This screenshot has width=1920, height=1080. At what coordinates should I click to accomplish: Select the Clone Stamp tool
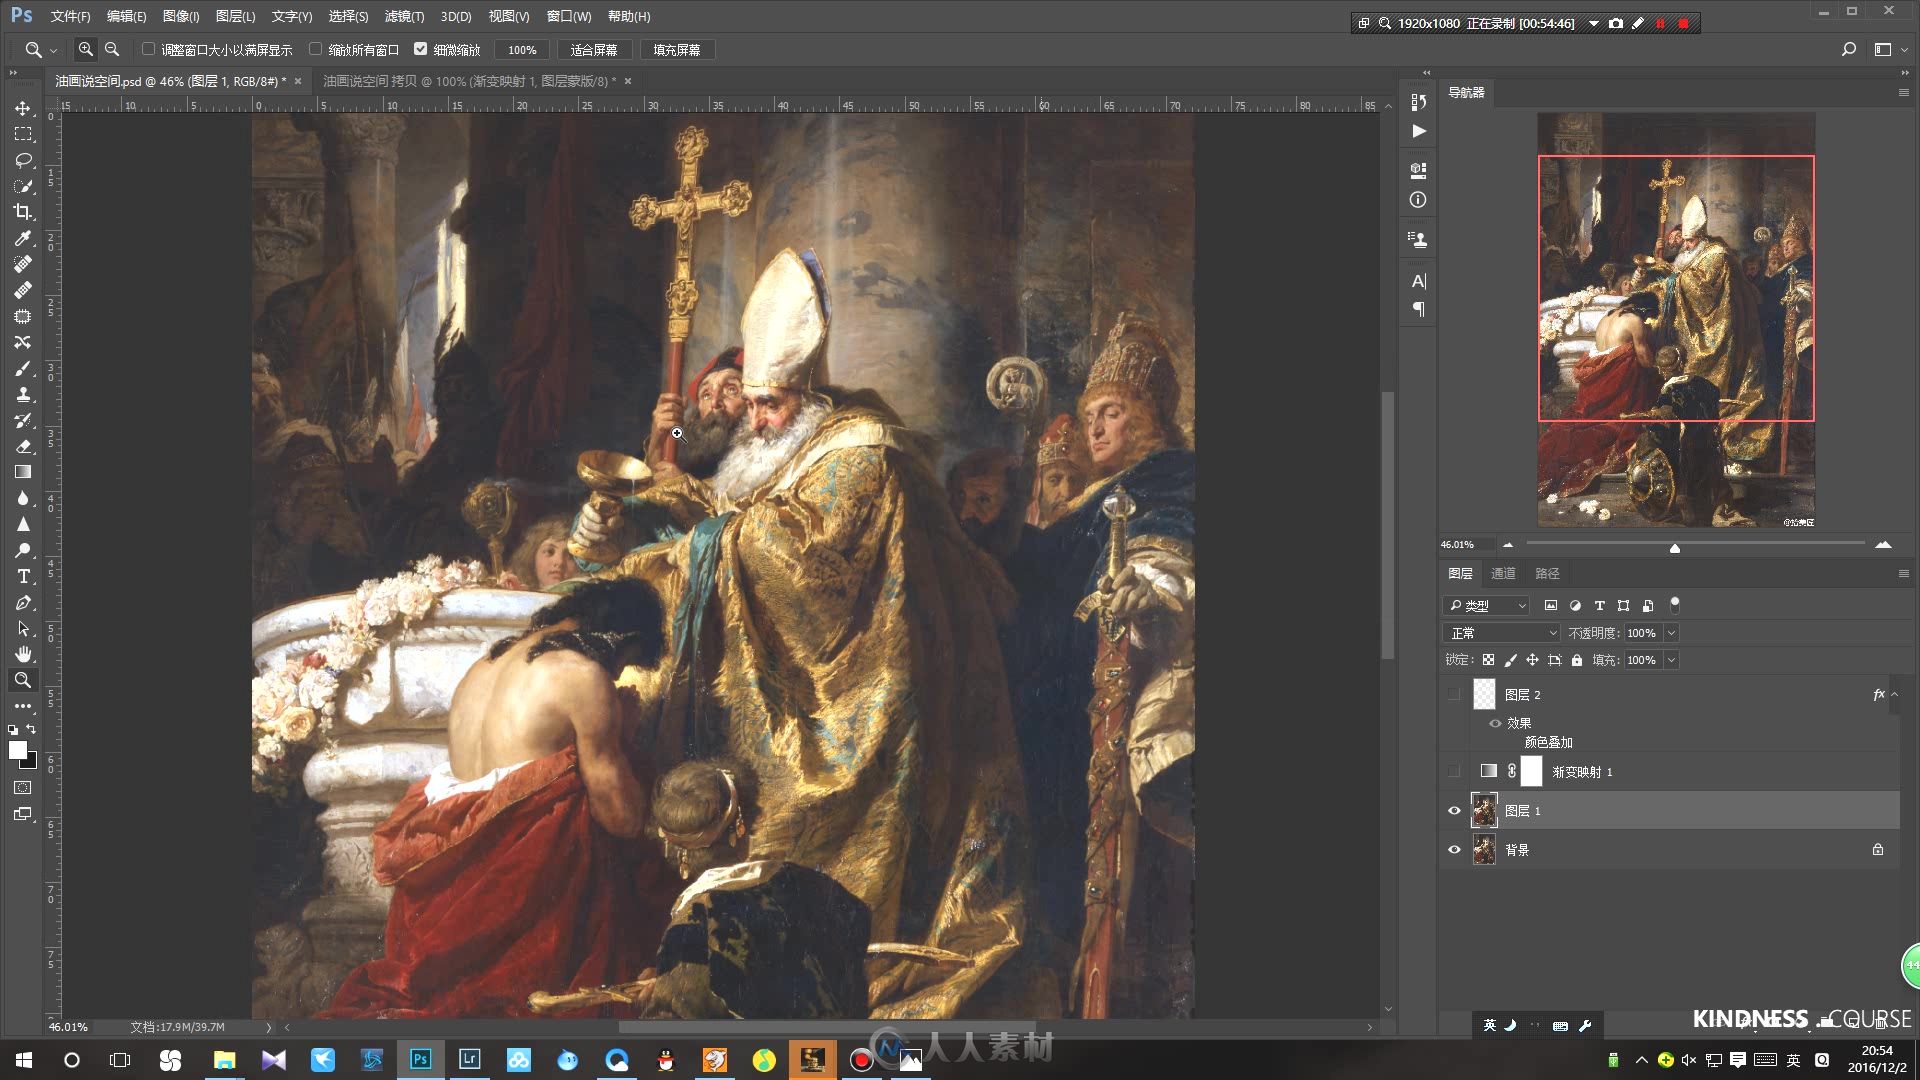(x=23, y=394)
